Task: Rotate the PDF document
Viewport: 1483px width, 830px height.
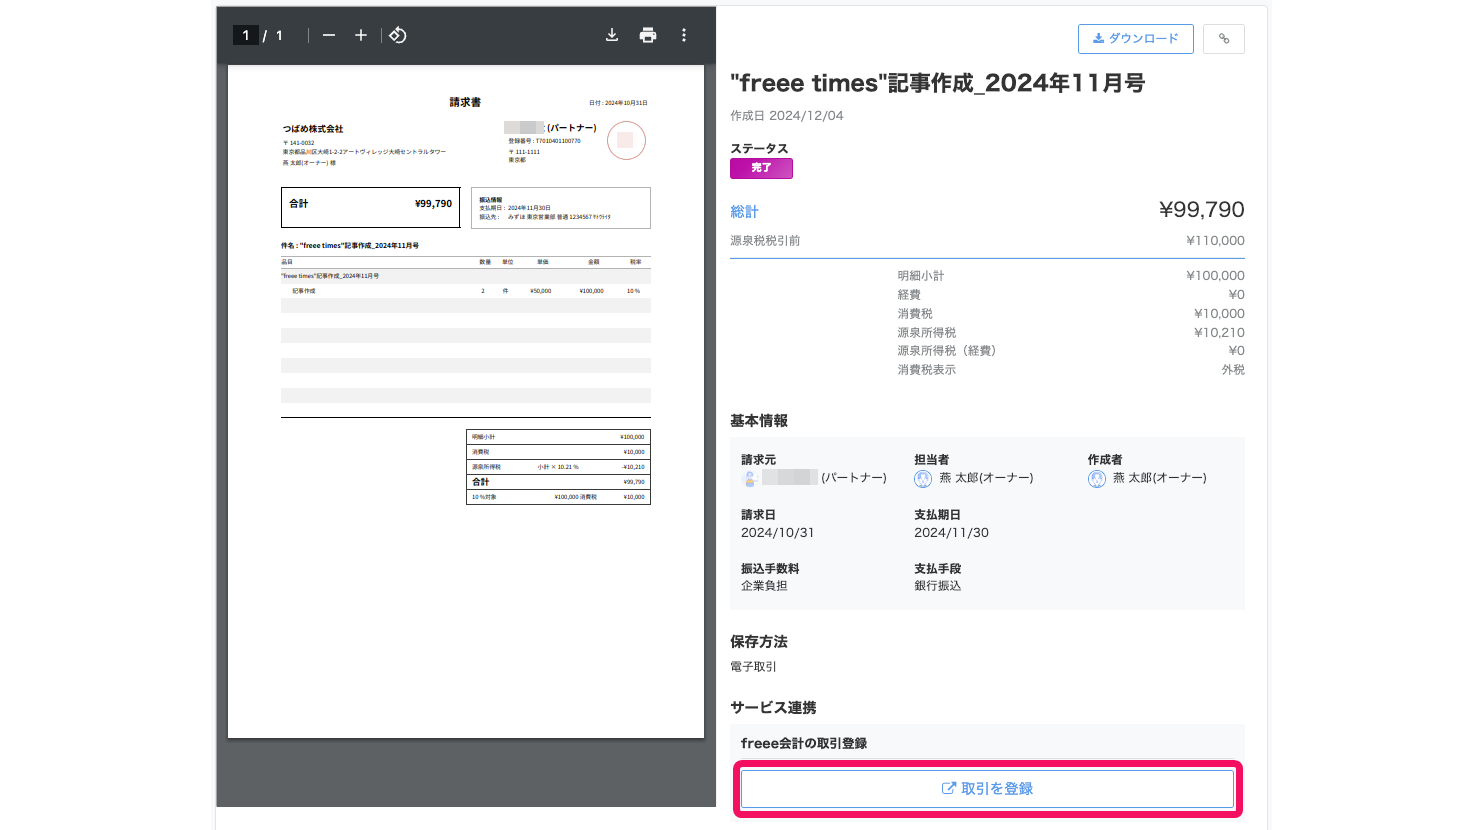Action: (398, 35)
